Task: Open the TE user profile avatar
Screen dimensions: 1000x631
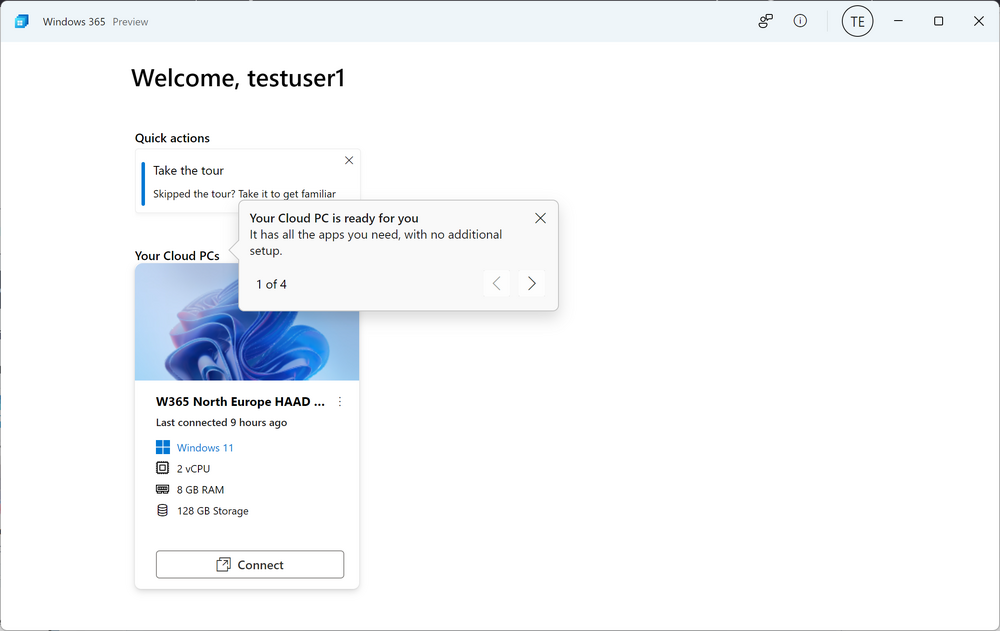Action: (857, 22)
